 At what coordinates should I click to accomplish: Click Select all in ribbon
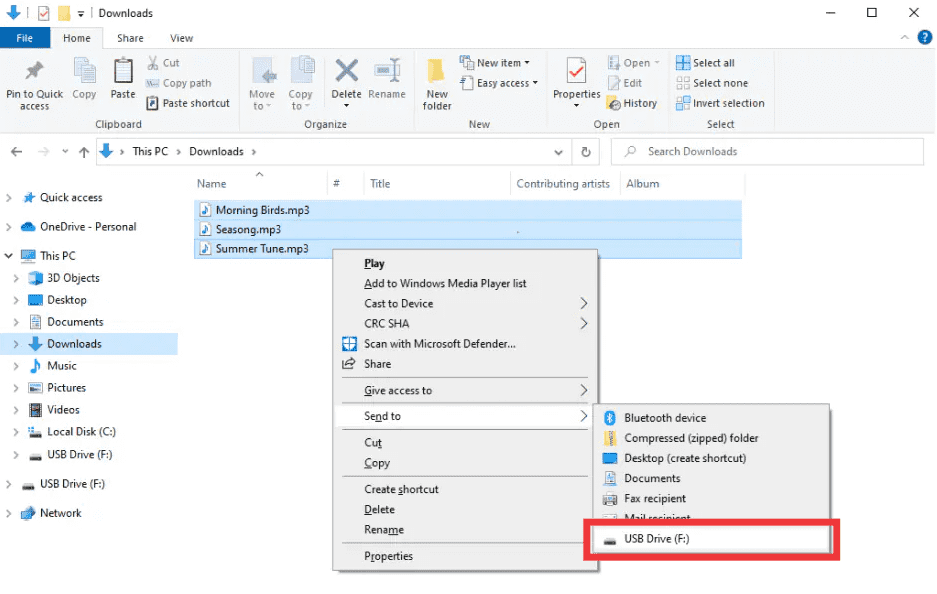(x=705, y=63)
